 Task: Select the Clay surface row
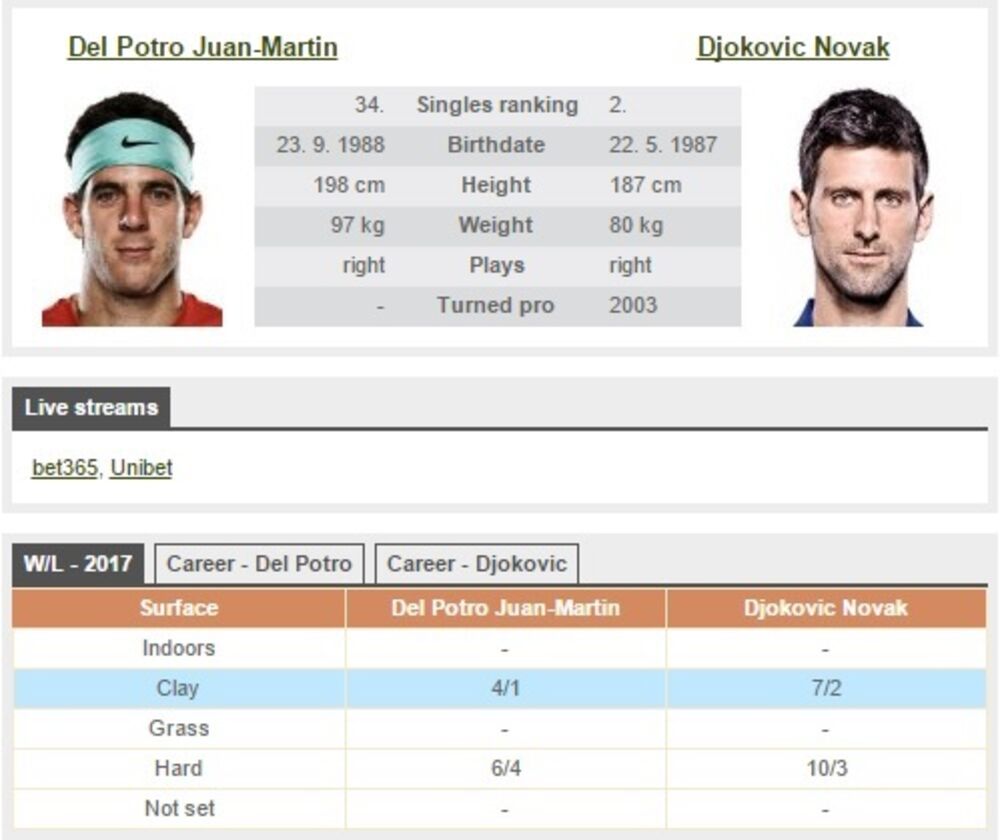point(178,688)
